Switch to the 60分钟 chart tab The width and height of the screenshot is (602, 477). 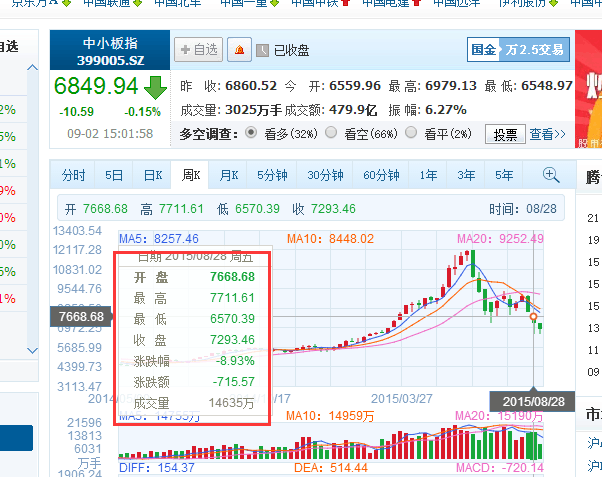(x=381, y=175)
